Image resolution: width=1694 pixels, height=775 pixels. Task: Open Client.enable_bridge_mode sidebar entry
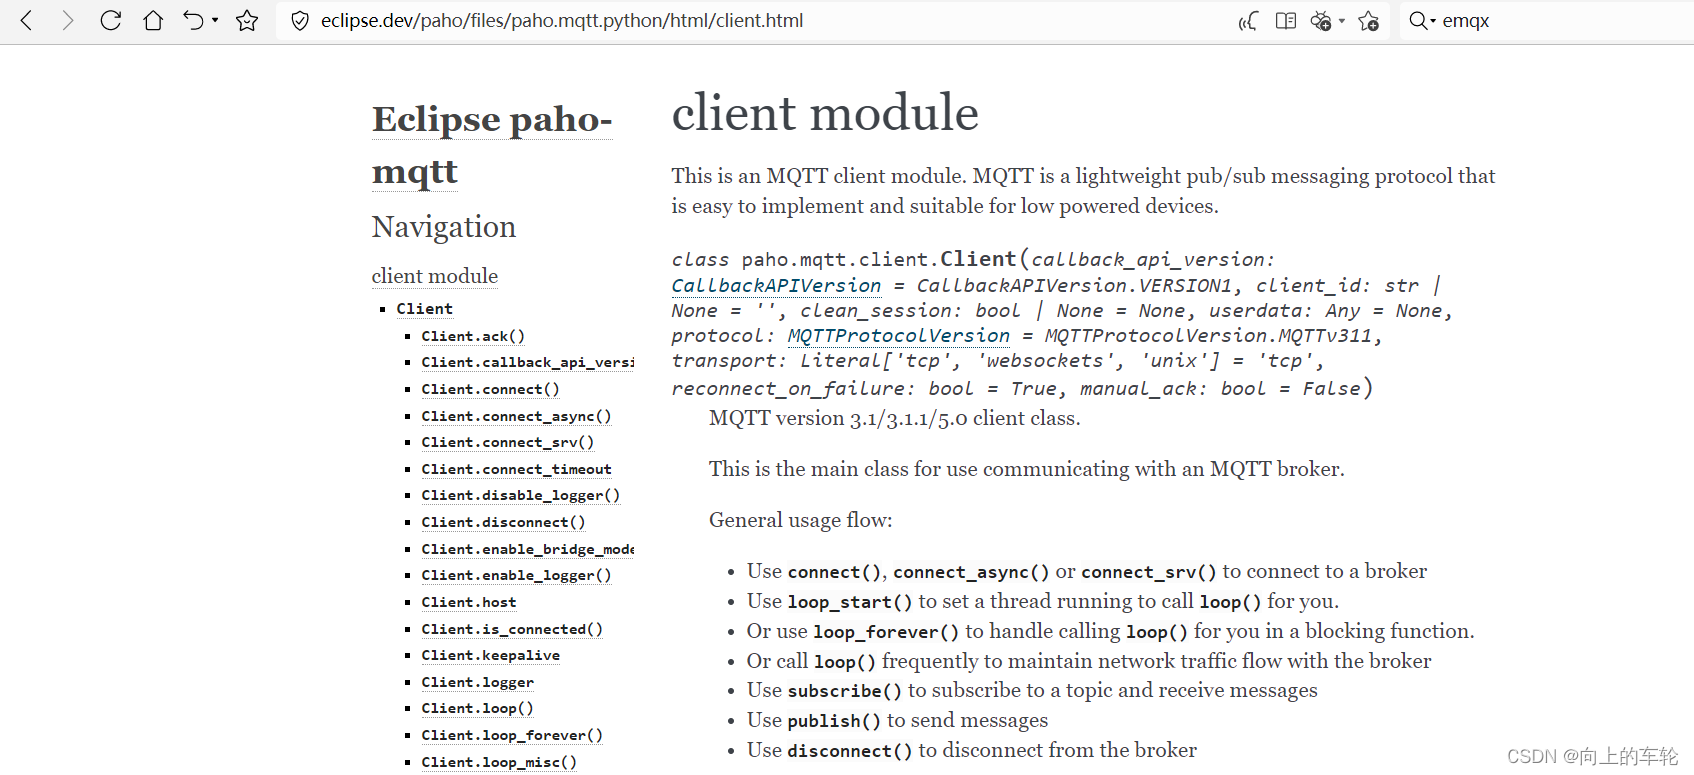coord(528,549)
